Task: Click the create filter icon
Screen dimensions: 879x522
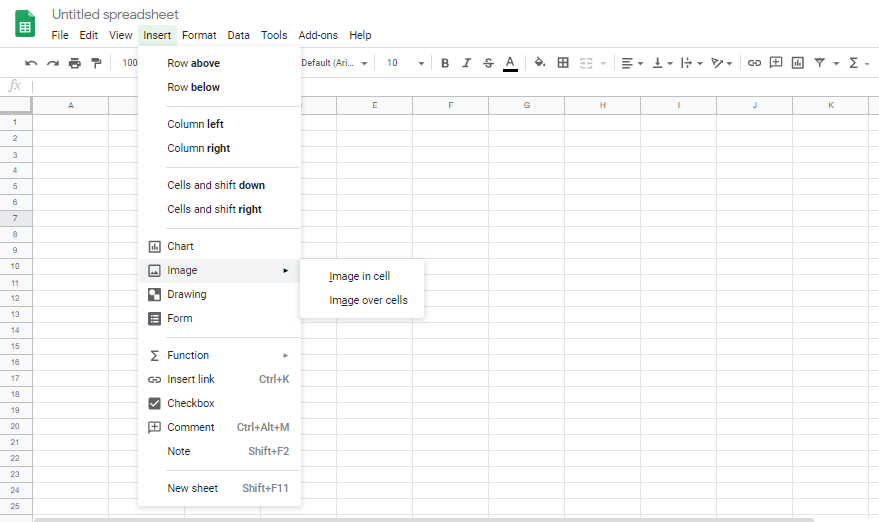Action: 820,63
